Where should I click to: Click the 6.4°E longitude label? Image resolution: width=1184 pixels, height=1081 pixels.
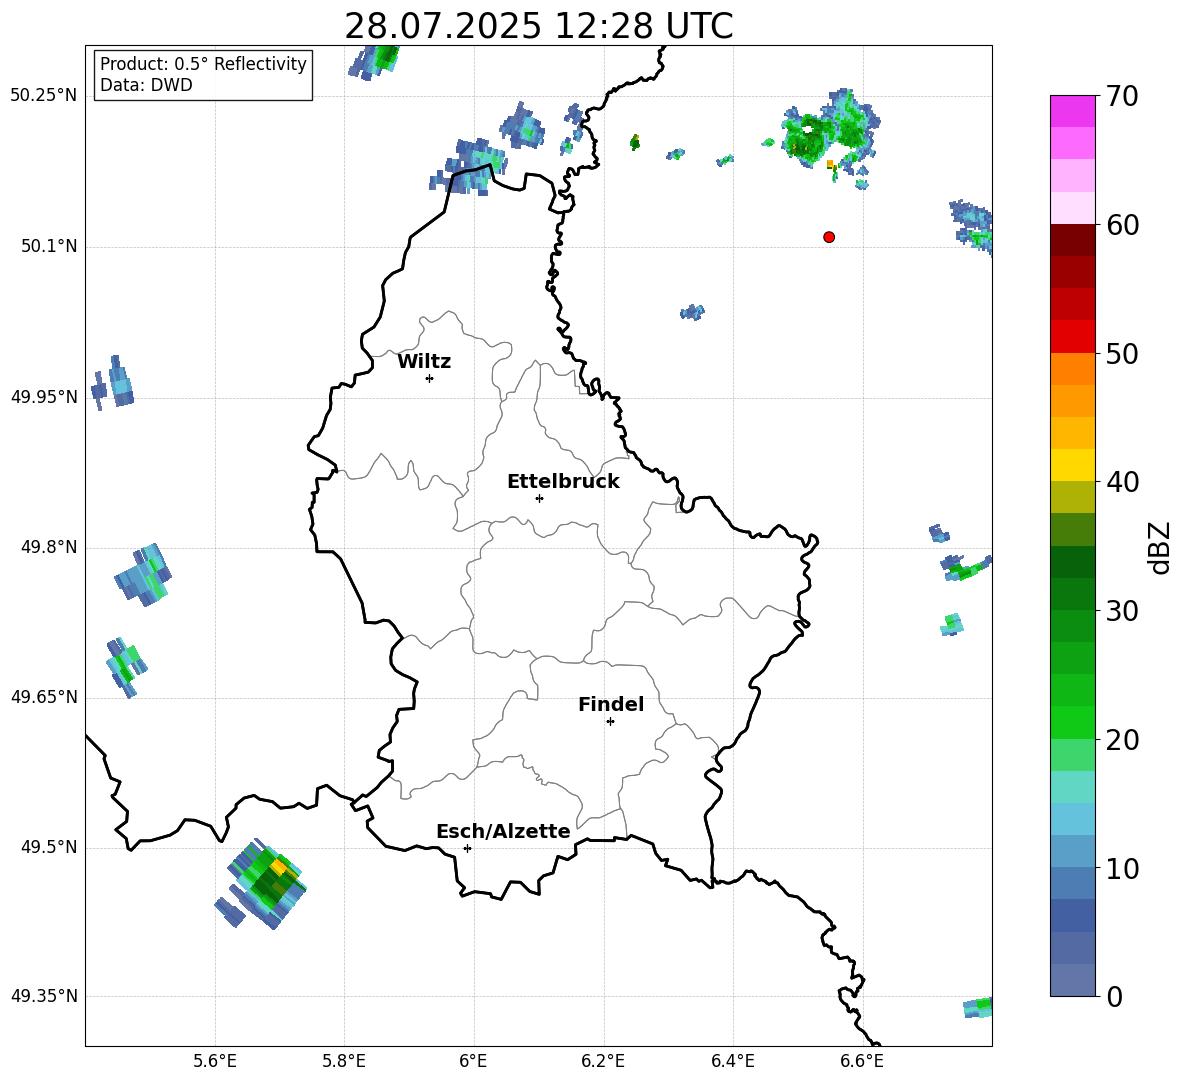(x=733, y=1061)
